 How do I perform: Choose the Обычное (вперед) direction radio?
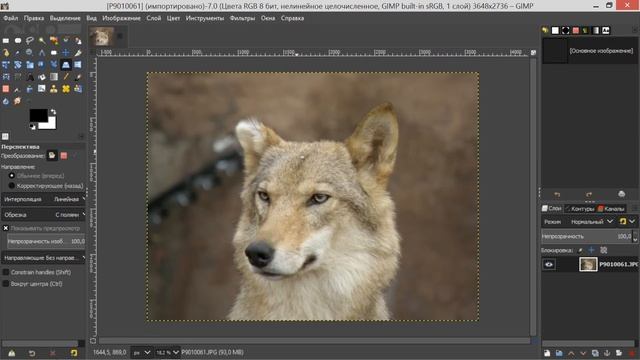[x=11, y=176]
